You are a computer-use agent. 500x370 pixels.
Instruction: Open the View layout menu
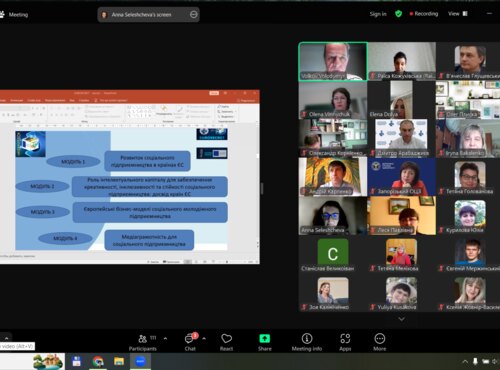[458, 14]
